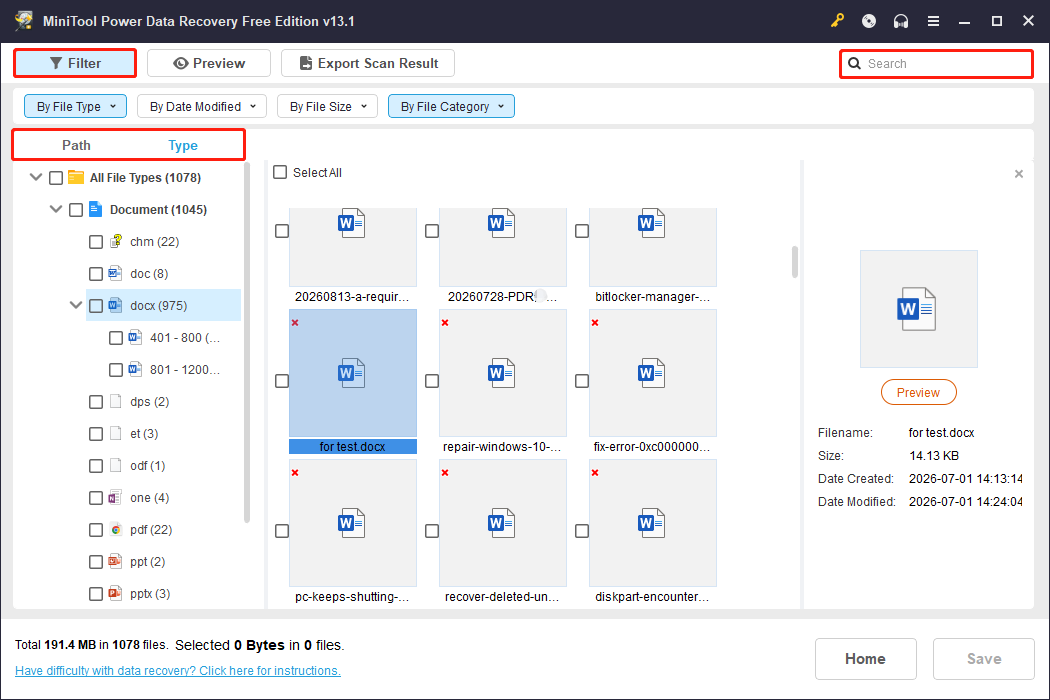Screen dimensions: 1050x700
Task: Check the docx (975) checkbox
Action: coord(96,306)
